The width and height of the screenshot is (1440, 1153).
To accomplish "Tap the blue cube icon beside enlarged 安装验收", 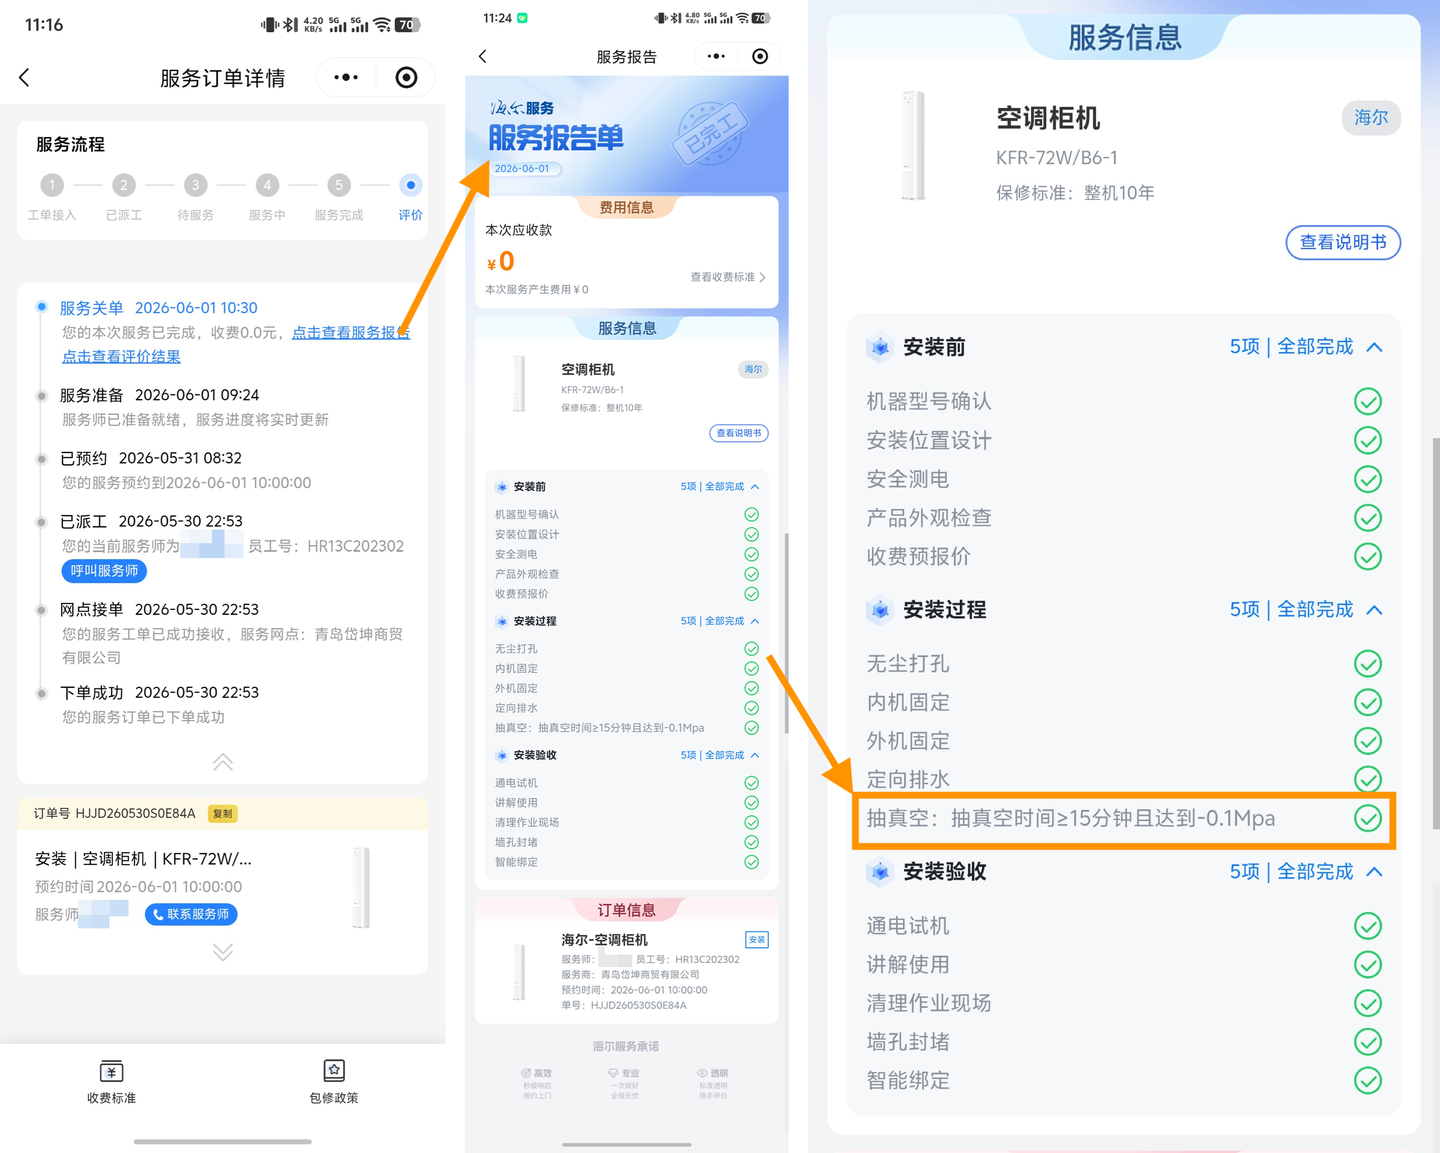I will (x=880, y=872).
